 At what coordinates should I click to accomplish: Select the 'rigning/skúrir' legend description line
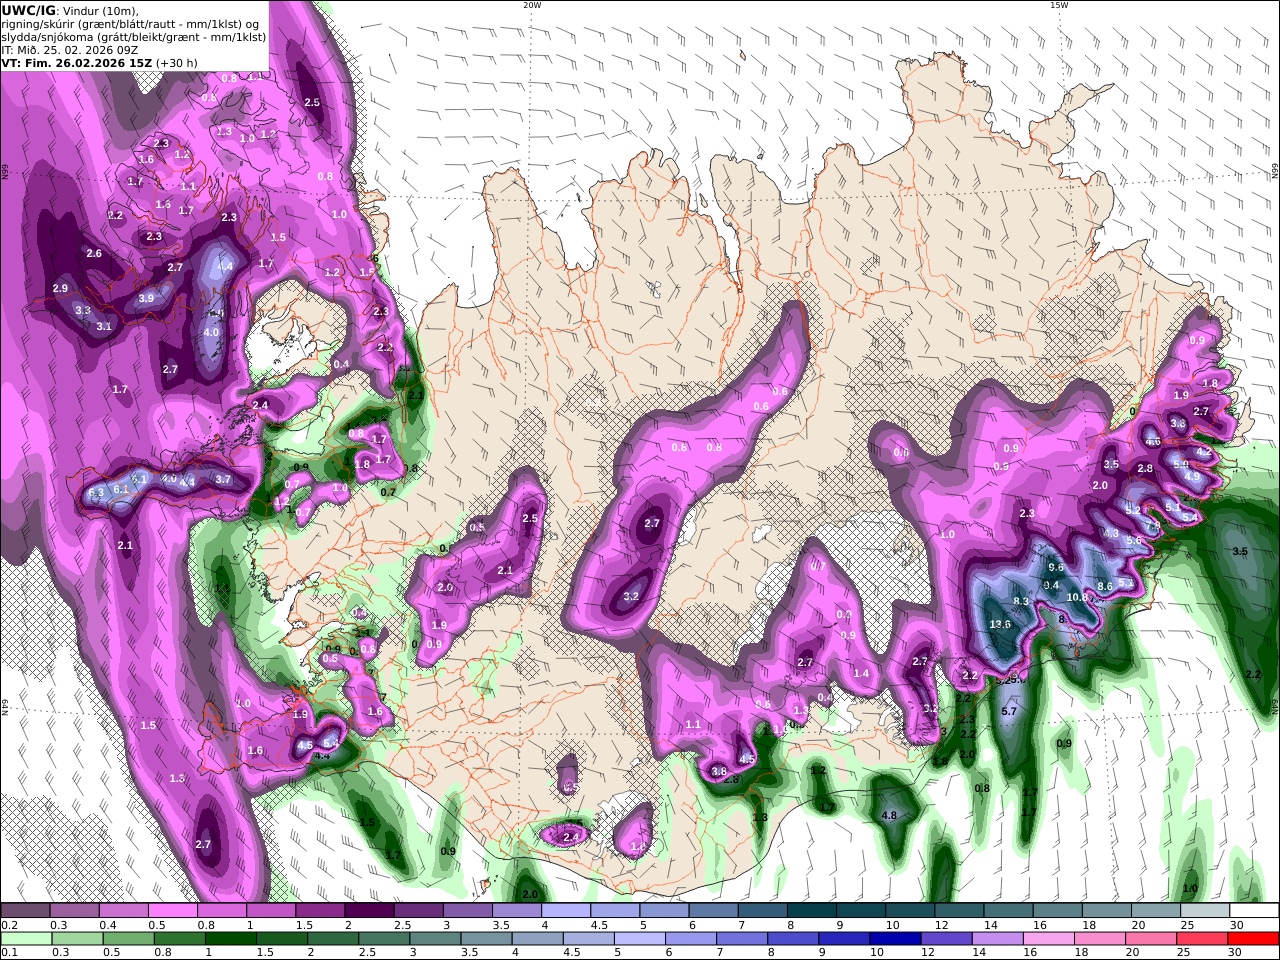point(130,23)
